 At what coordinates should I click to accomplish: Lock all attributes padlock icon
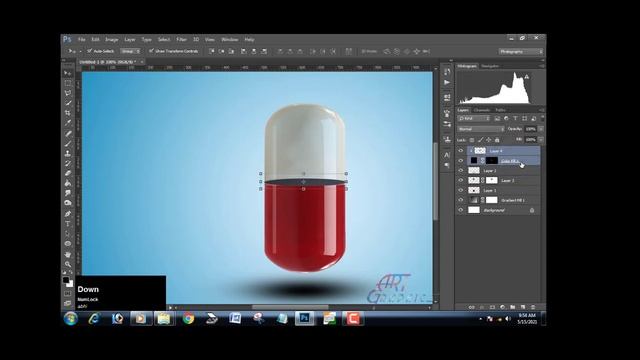[x=497, y=140]
